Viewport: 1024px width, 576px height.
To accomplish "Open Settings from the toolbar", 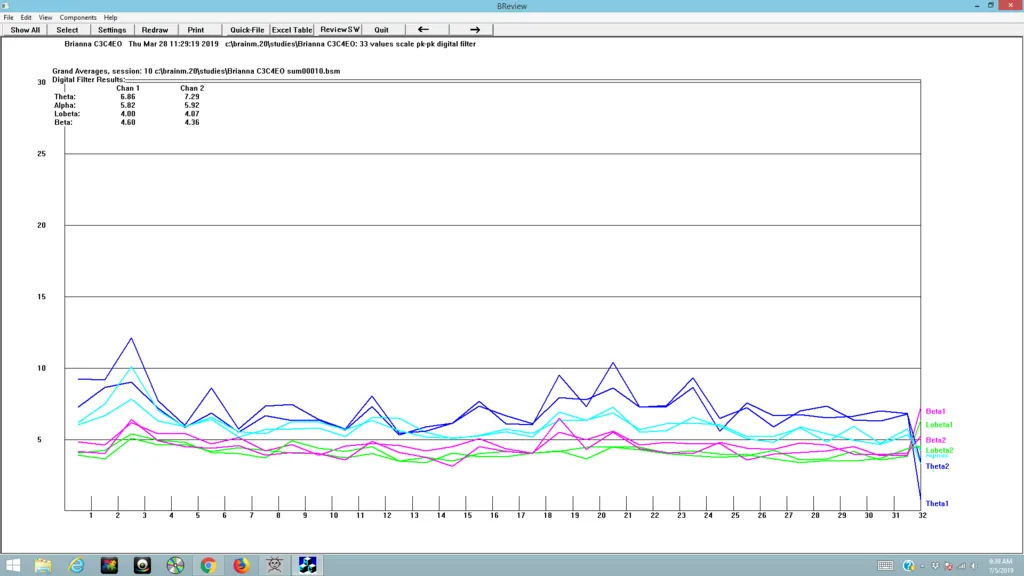I will tap(112, 30).
